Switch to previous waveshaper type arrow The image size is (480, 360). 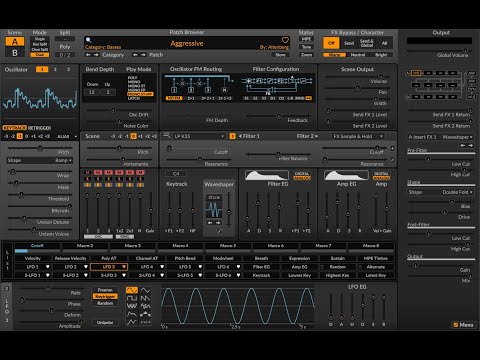(x=210, y=222)
